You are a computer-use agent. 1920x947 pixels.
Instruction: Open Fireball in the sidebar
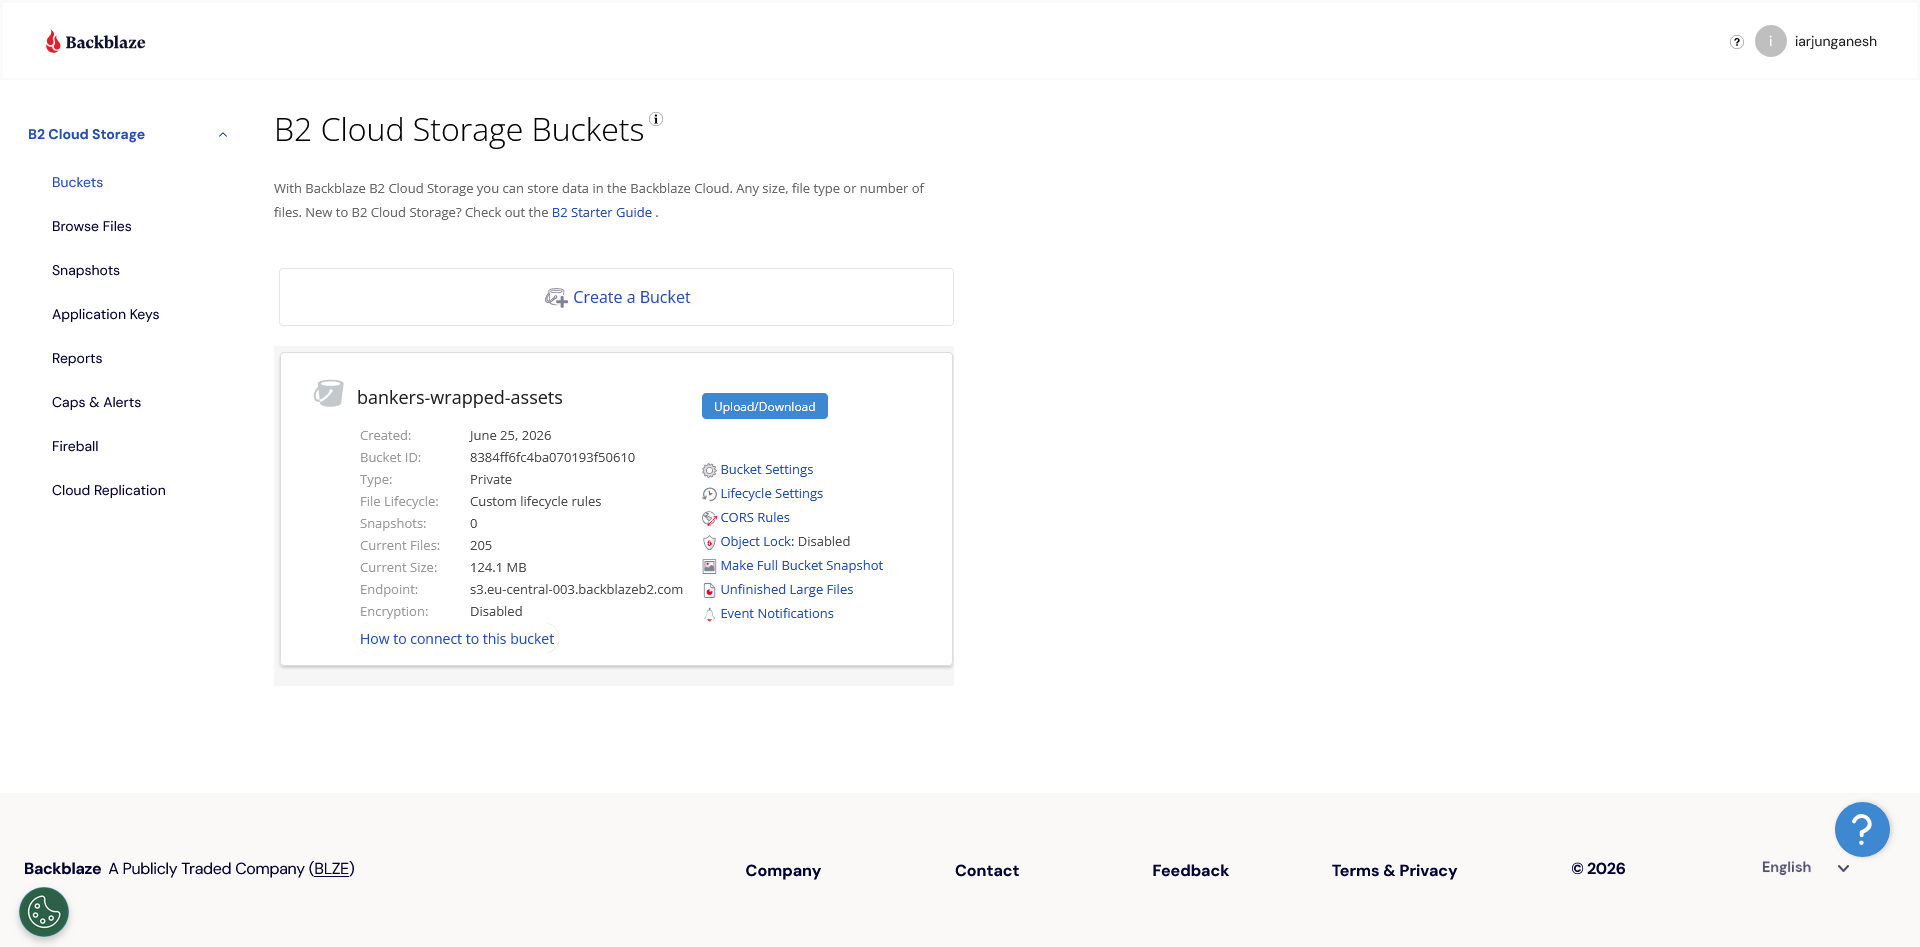[75, 446]
